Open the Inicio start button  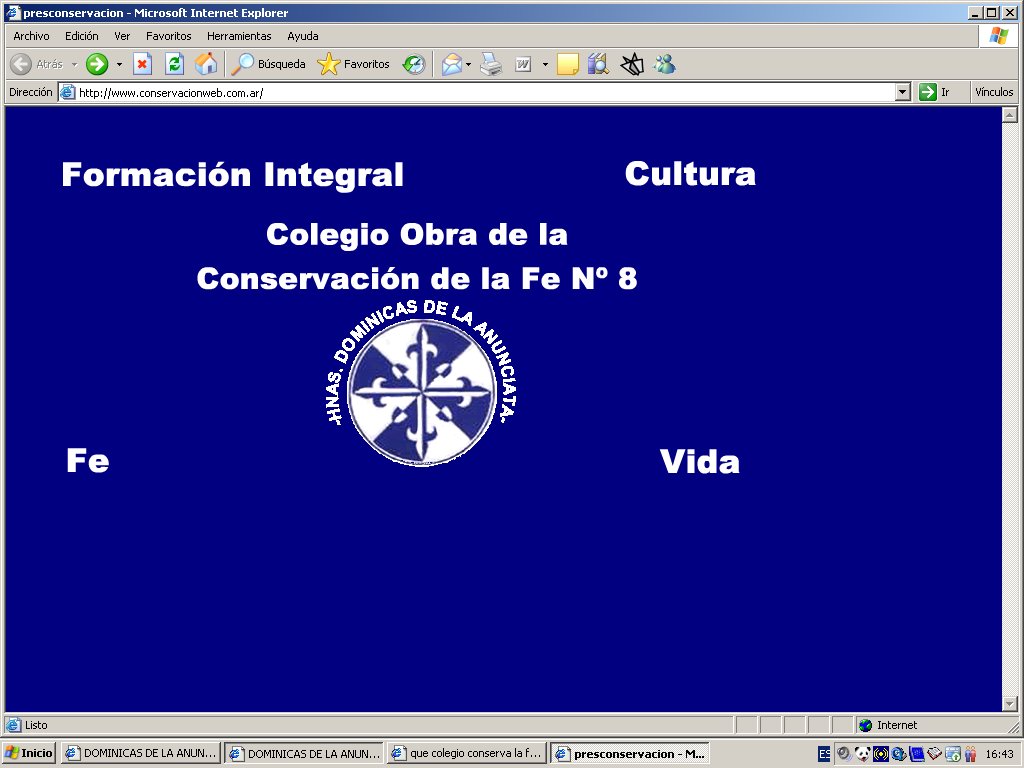(29, 753)
